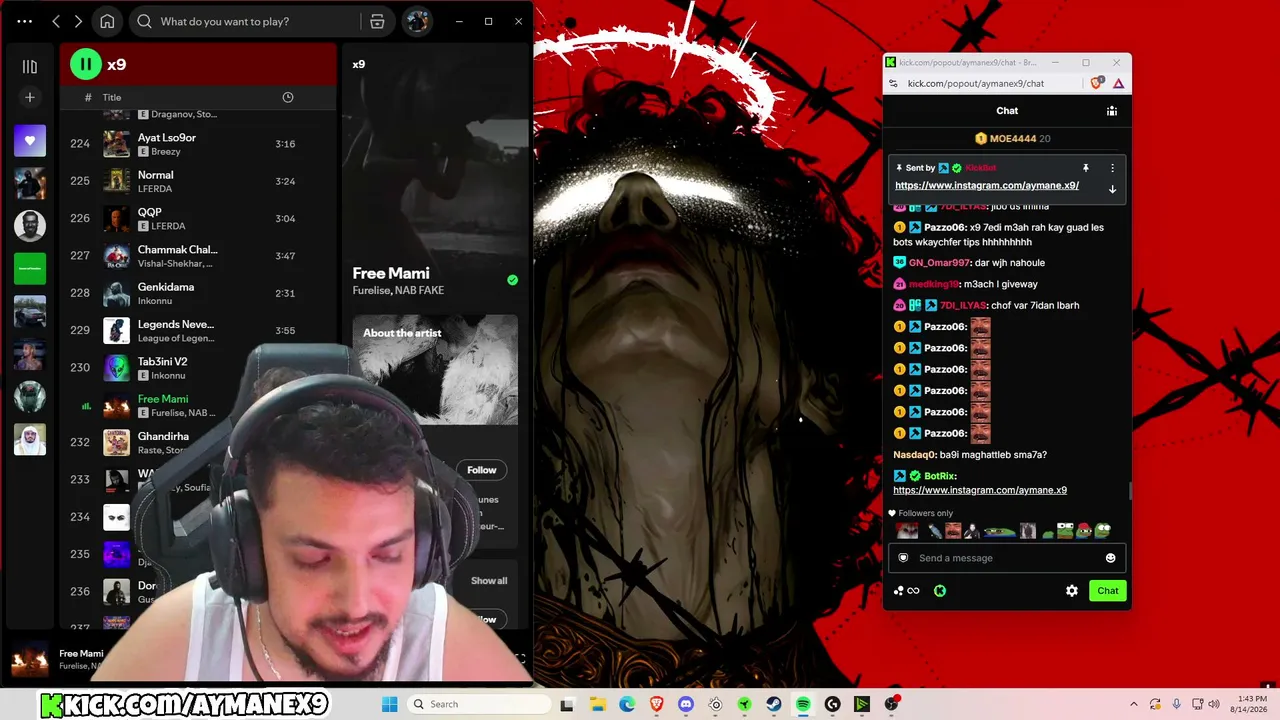This screenshot has height=720, width=1280.
Task: Open the Breezy artist link
Action: [166, 152]
